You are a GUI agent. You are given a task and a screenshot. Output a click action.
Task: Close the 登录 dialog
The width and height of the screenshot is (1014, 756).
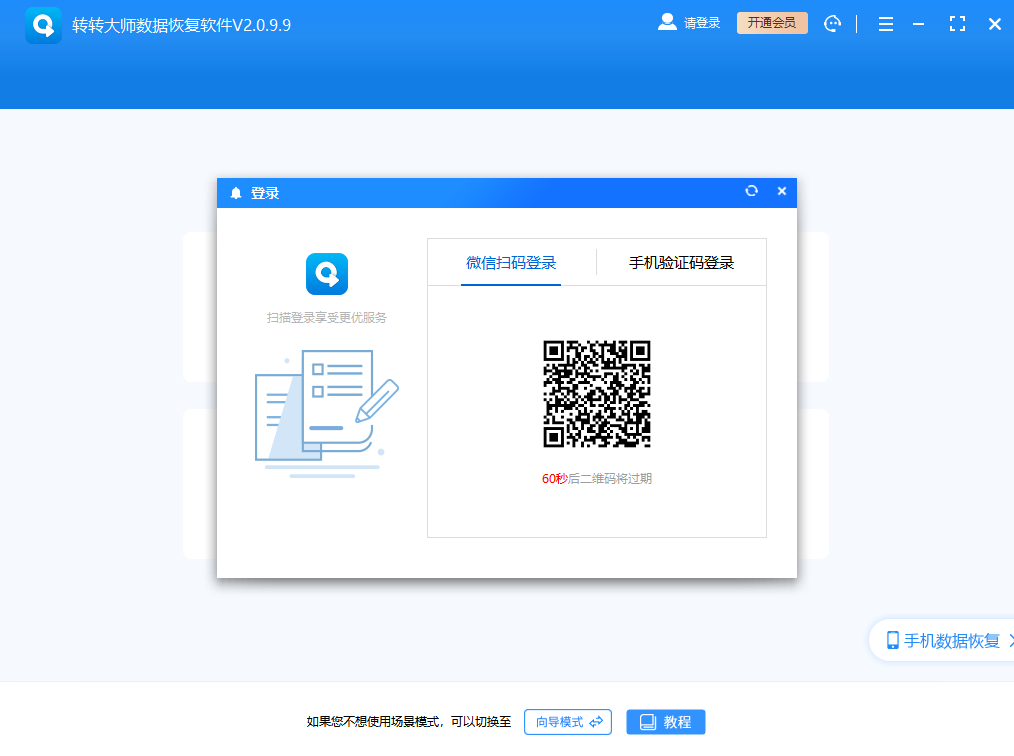782,191
